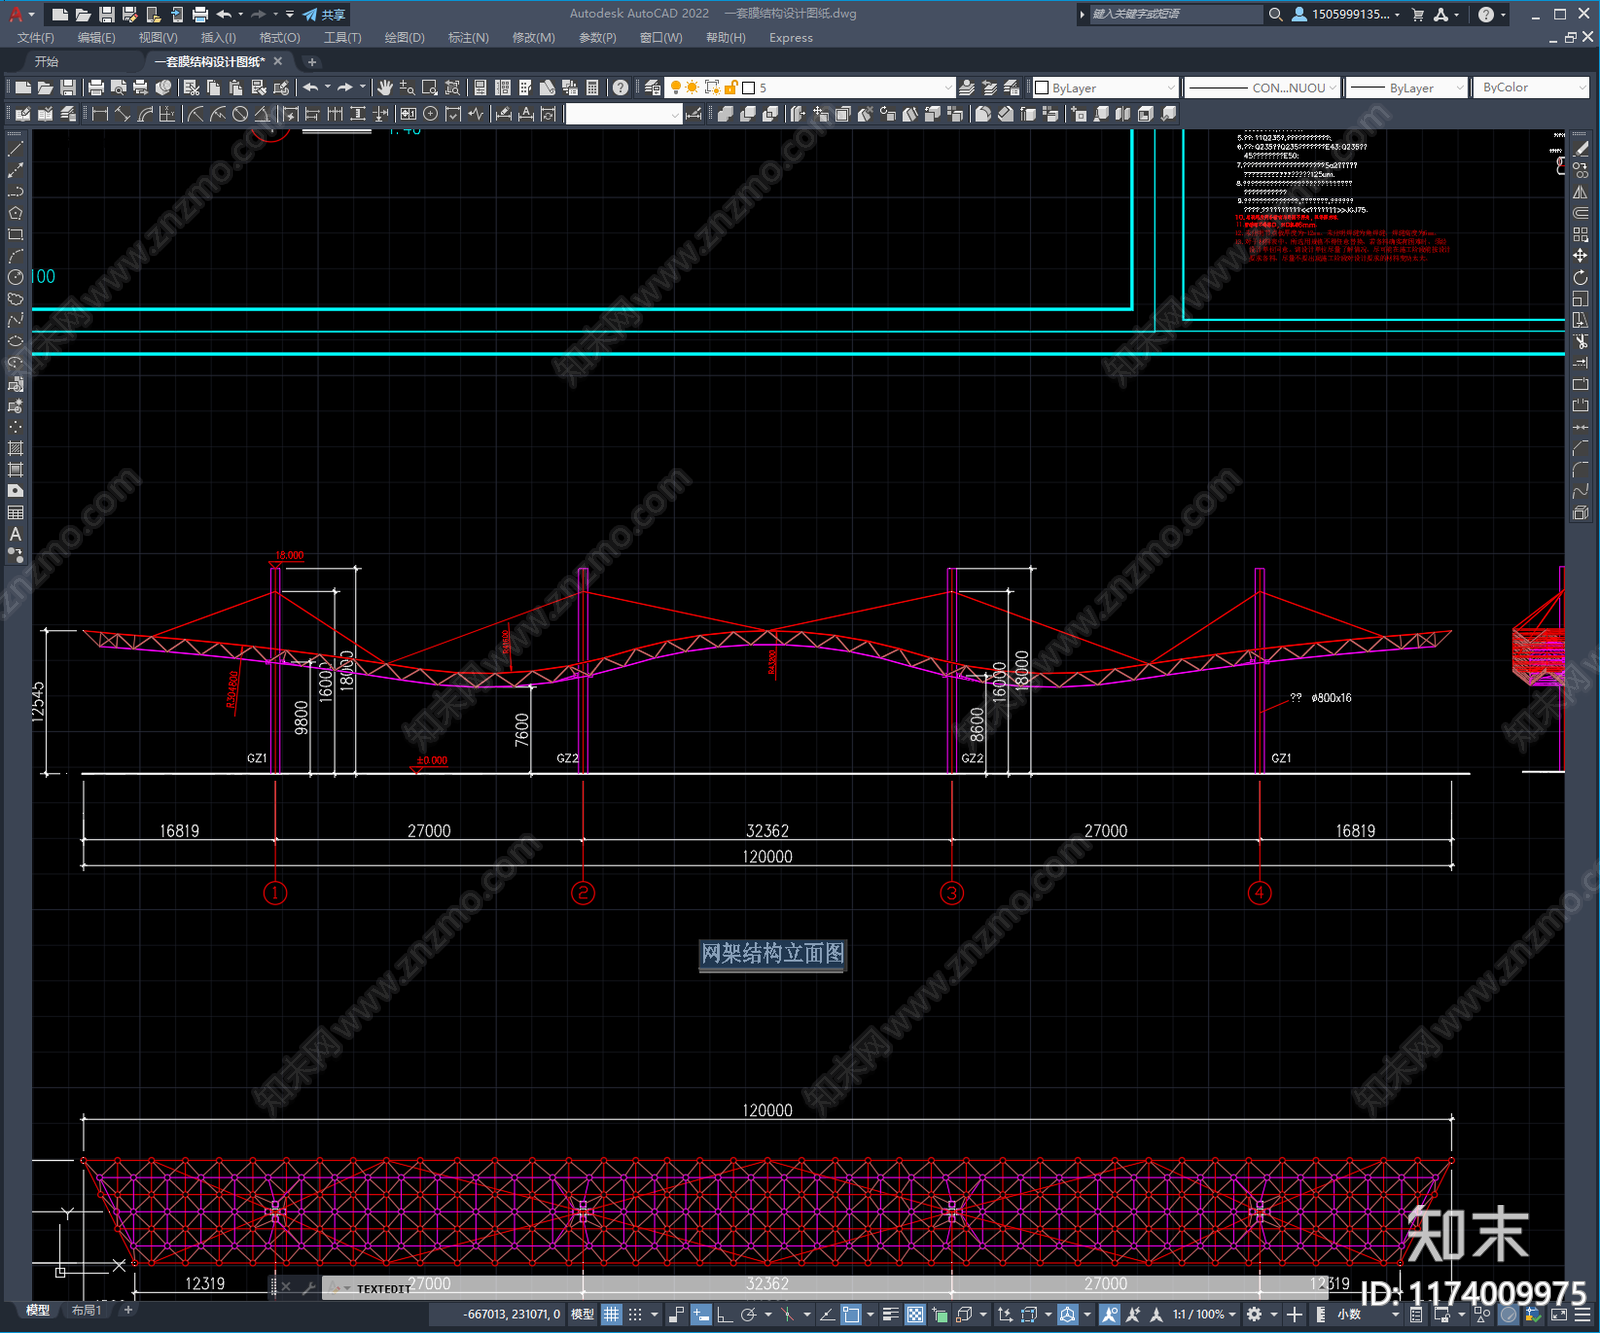The height and width of the screenshot is (1333, 1600).
Task: Open the Layer Properties Manager icon
Action: point(653,88)
